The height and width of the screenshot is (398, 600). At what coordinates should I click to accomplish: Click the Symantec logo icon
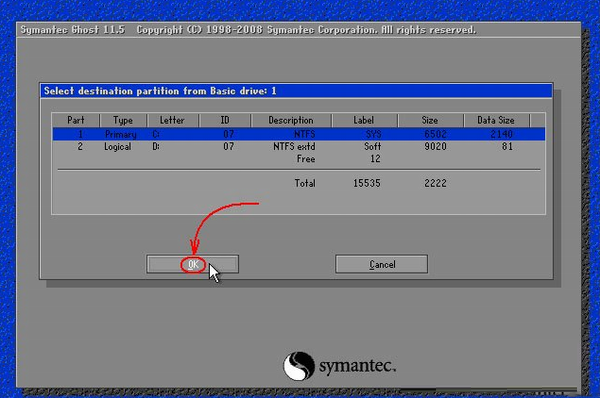click(299, 366)
